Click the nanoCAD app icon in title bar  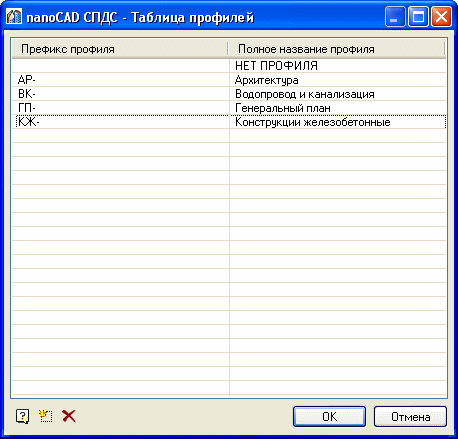coord(14,17)
